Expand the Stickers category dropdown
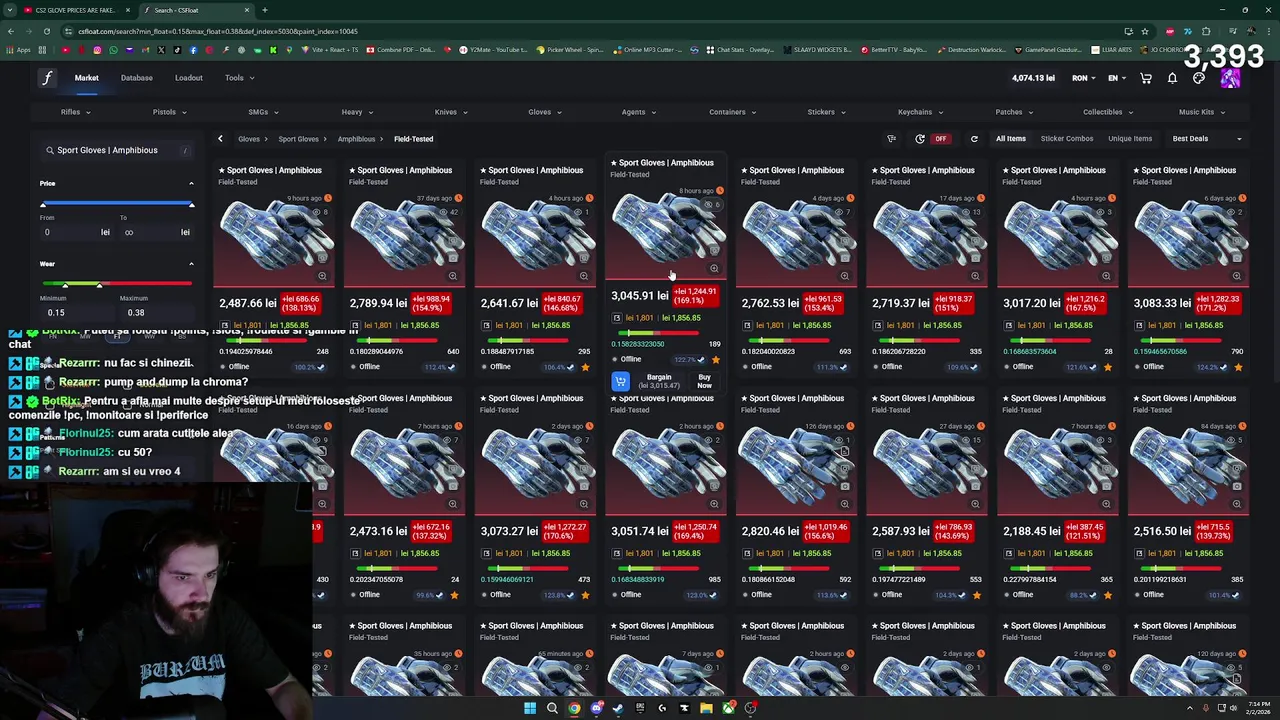This screenshot has width=1280, height=720. tap(826, 112)
